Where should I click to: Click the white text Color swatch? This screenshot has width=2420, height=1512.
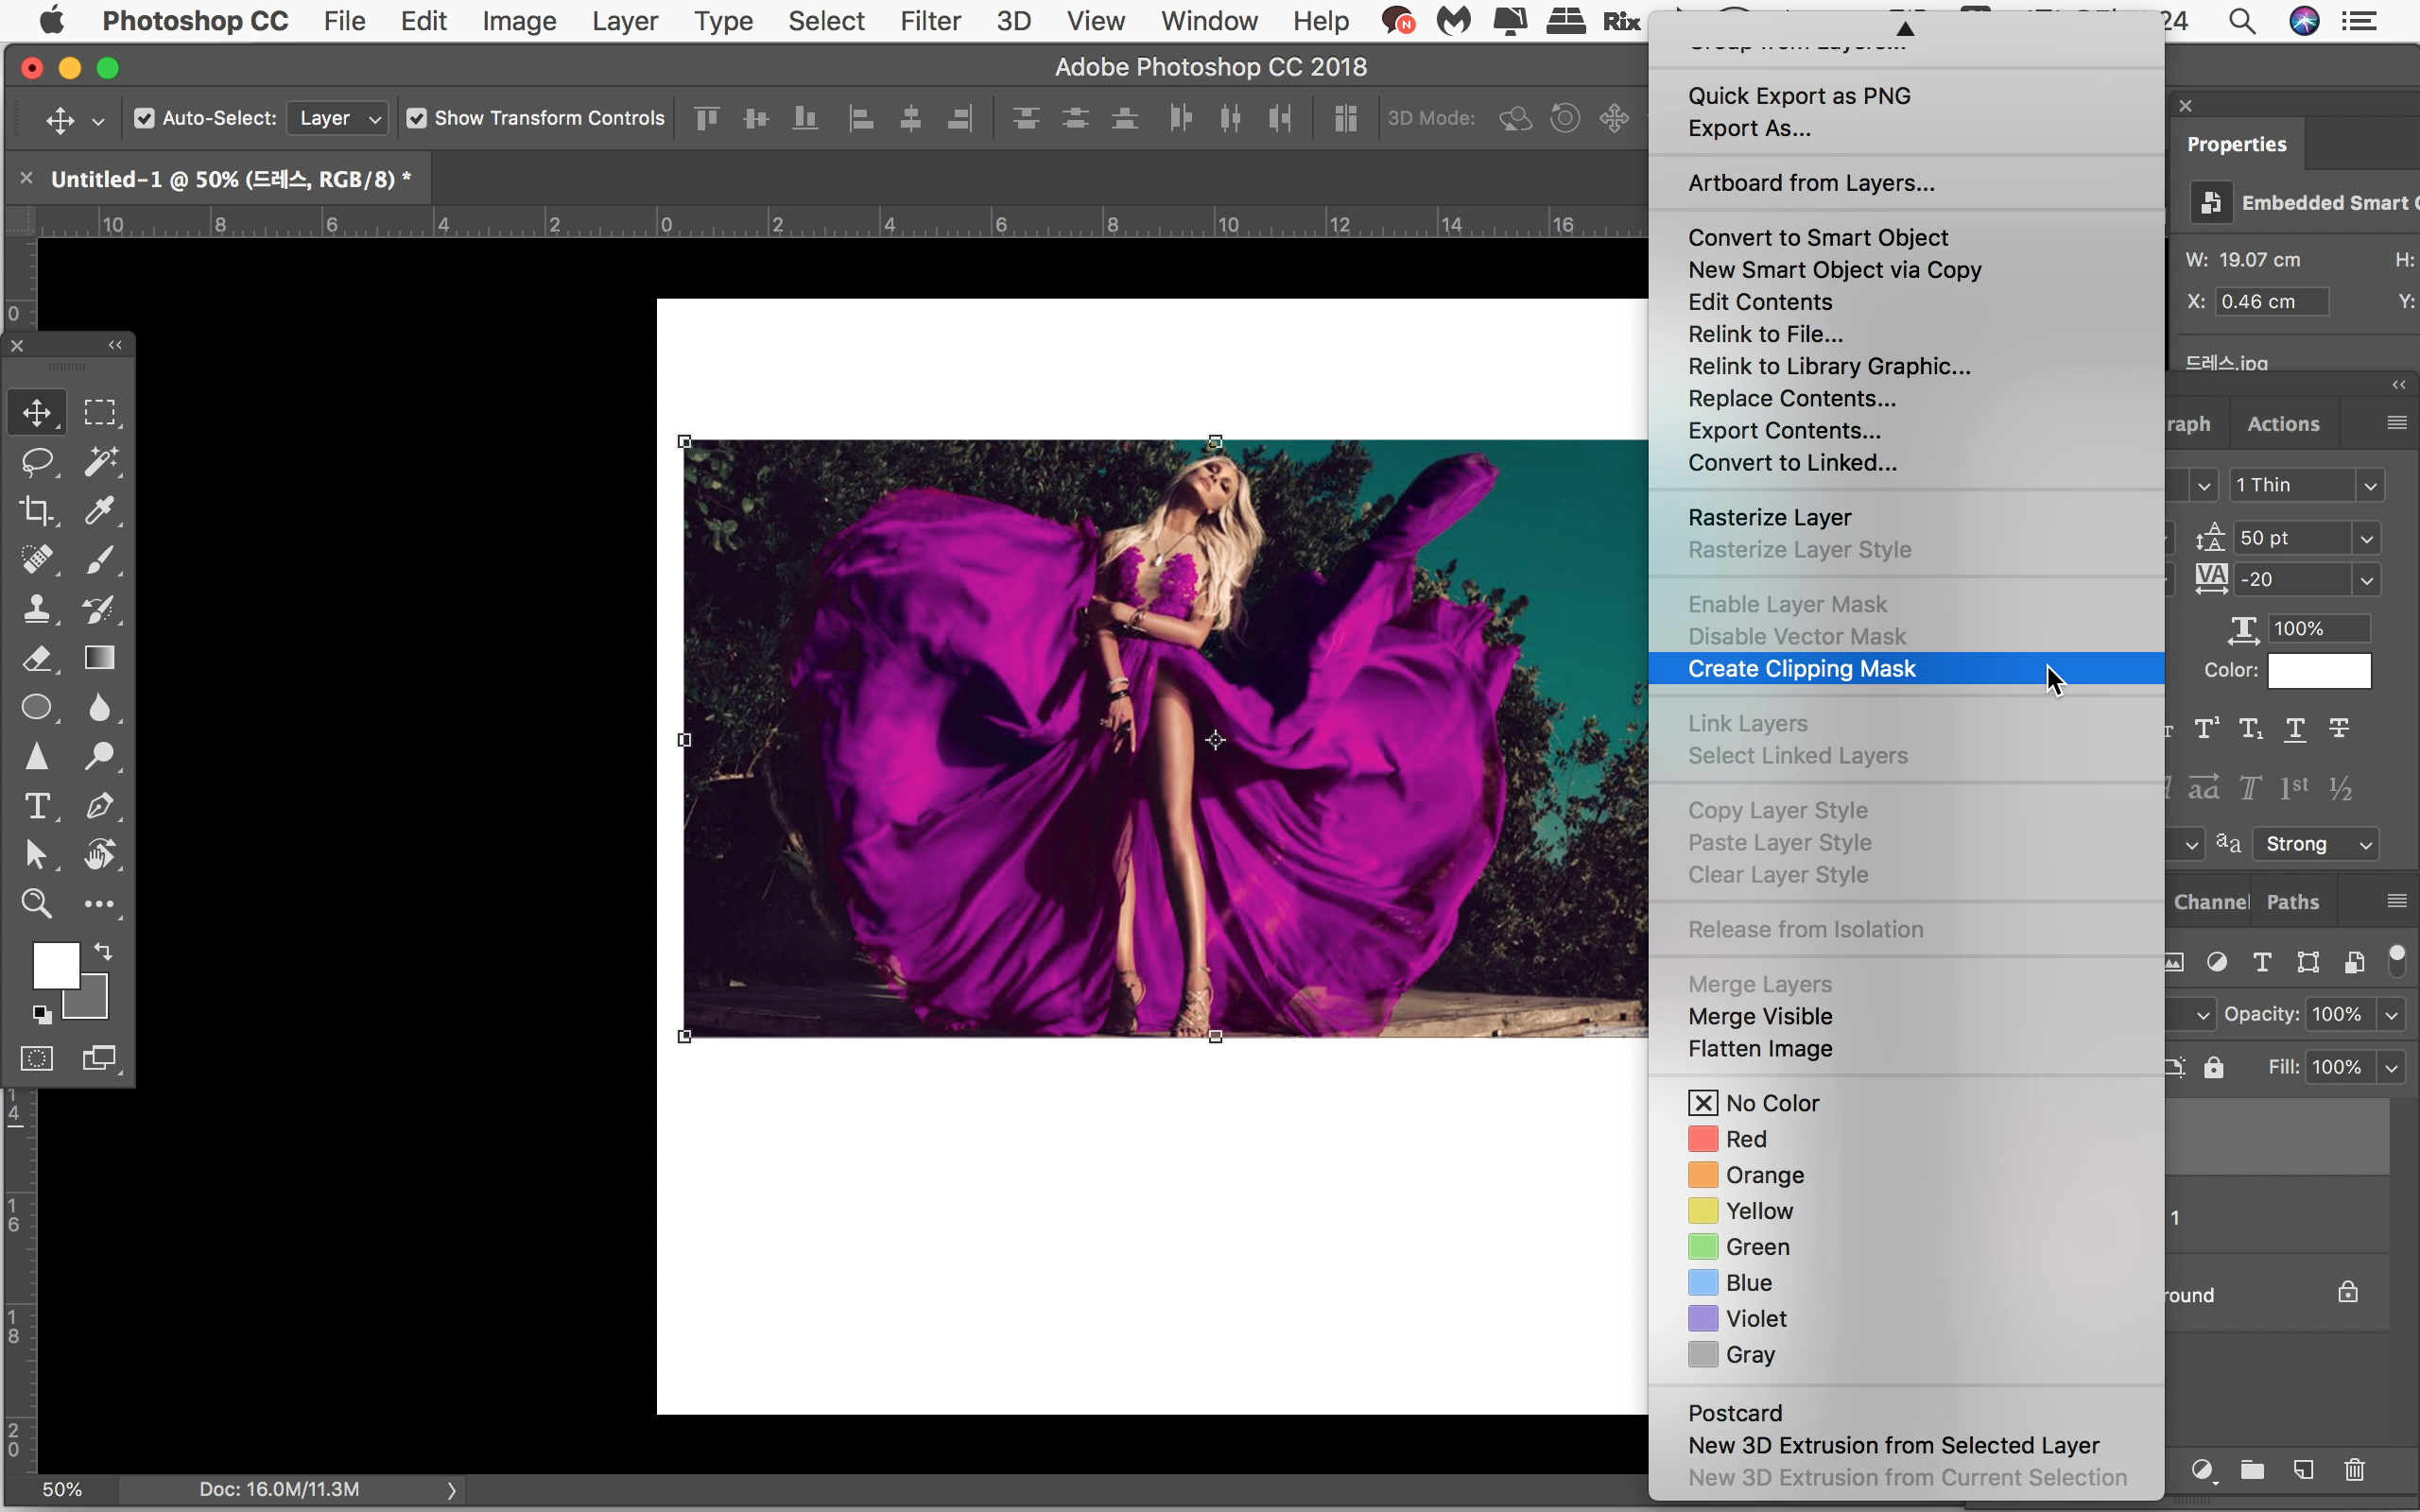(2319, 671)
